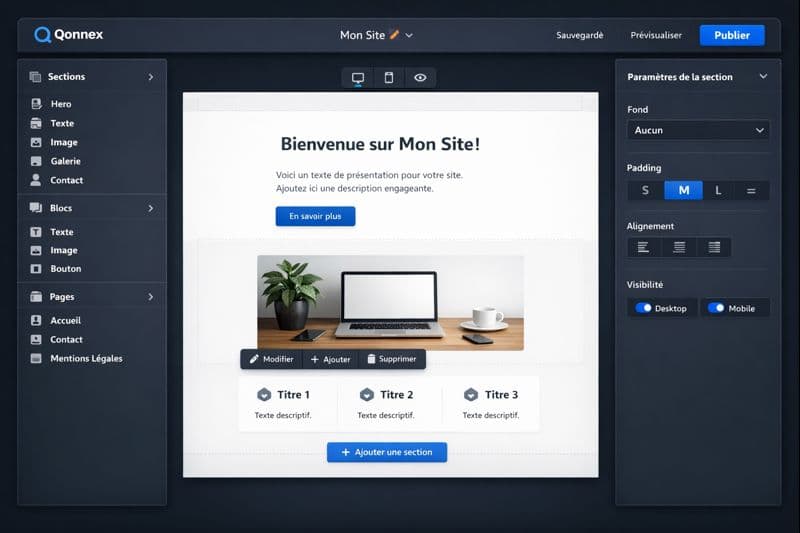
Task: Click the presentation text paragraph
Action: coord(369,182)
